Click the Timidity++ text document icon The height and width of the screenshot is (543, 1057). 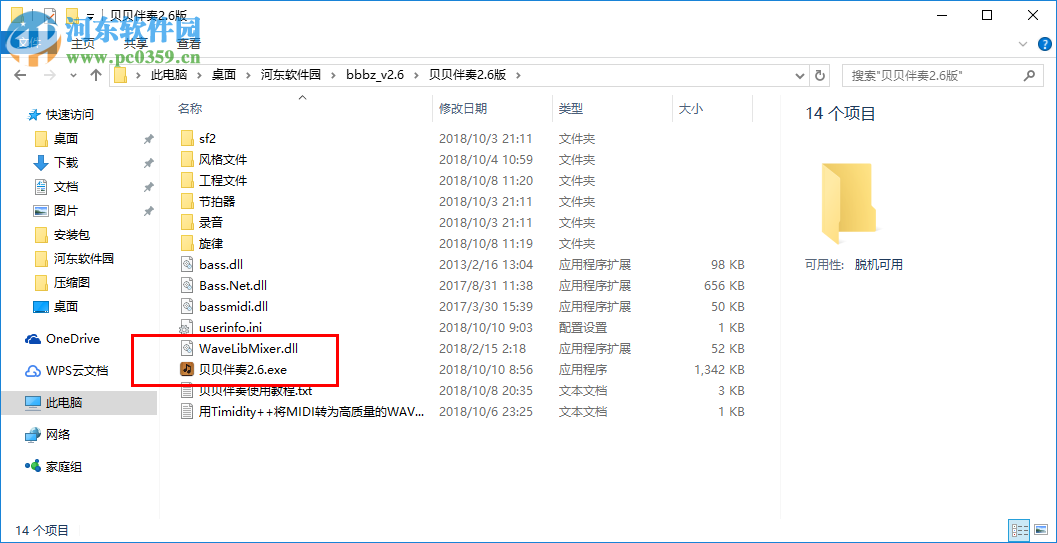point(187,411)
